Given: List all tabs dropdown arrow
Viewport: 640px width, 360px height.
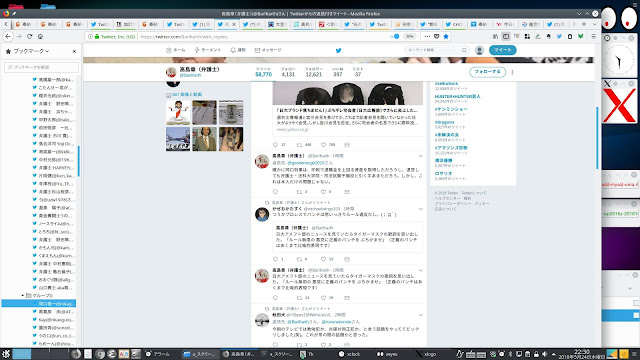Looking at the screenshot, I should click(594, 24).
